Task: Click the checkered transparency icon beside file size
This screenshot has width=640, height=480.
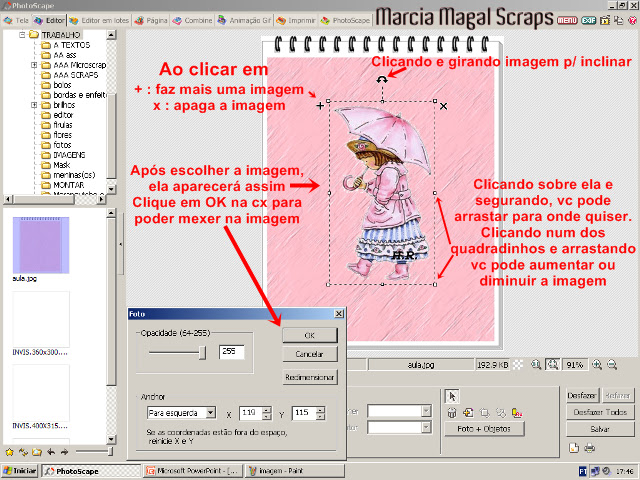Action: click(518, 364)
